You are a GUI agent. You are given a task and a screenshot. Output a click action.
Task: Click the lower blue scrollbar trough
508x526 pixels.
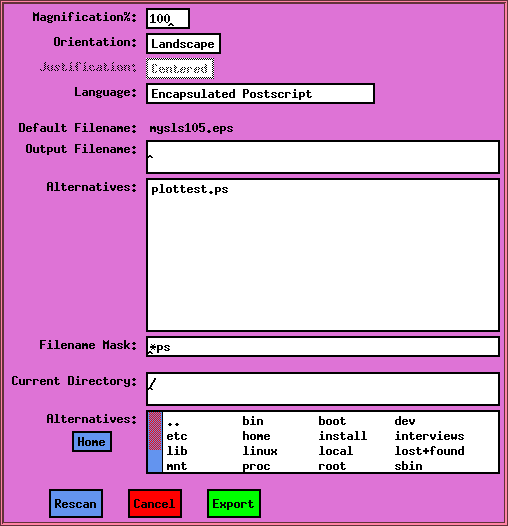click(155, 461)
